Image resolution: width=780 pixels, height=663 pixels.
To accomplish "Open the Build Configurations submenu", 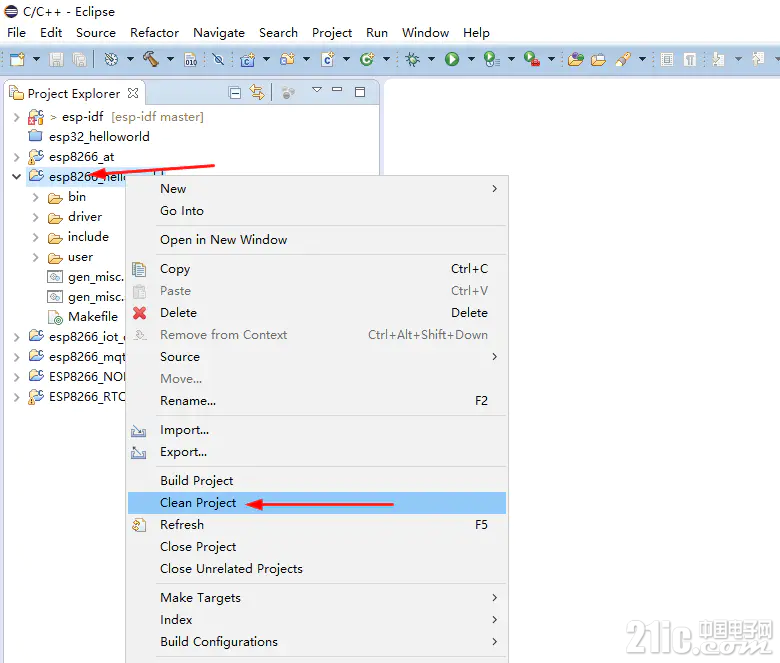I will pos(317,642).
